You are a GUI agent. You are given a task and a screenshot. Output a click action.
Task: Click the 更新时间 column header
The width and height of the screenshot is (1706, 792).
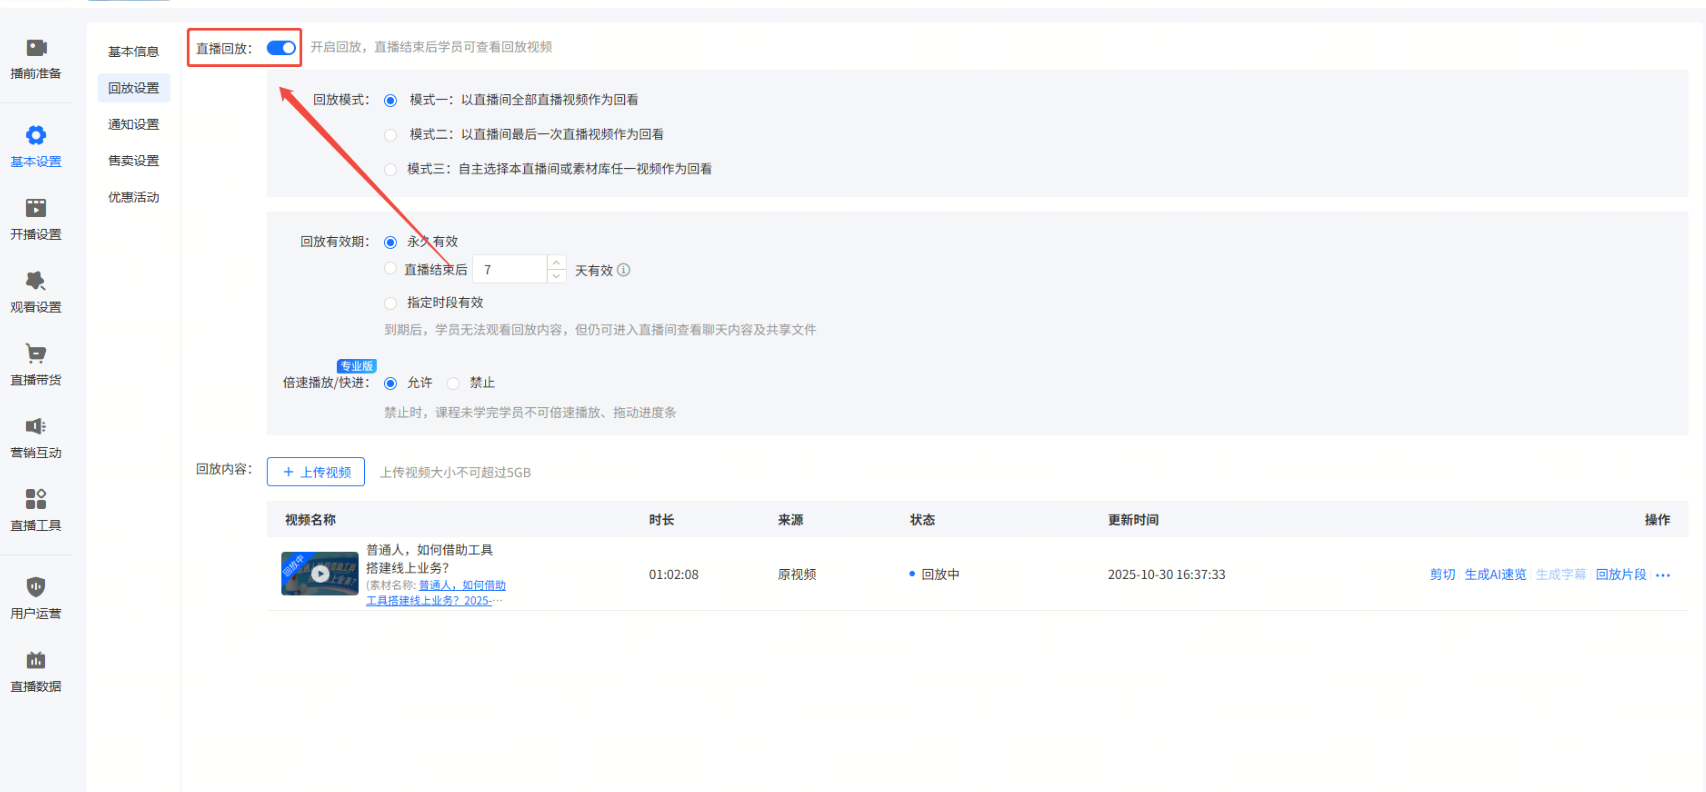click(x=1133, y=520)
